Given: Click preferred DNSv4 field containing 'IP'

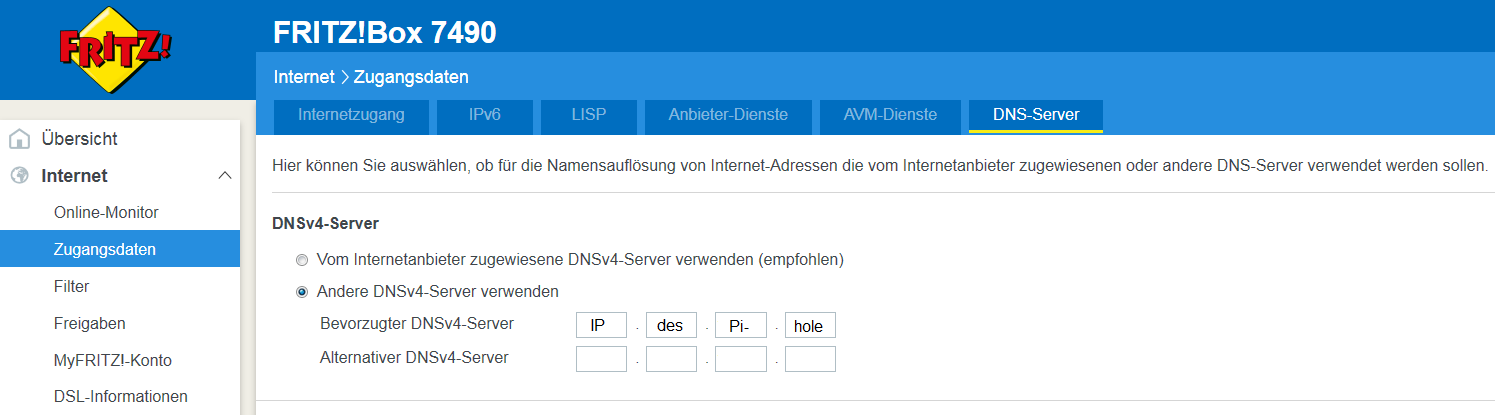Looking at the screenshot, I should (x=601, y=326).
